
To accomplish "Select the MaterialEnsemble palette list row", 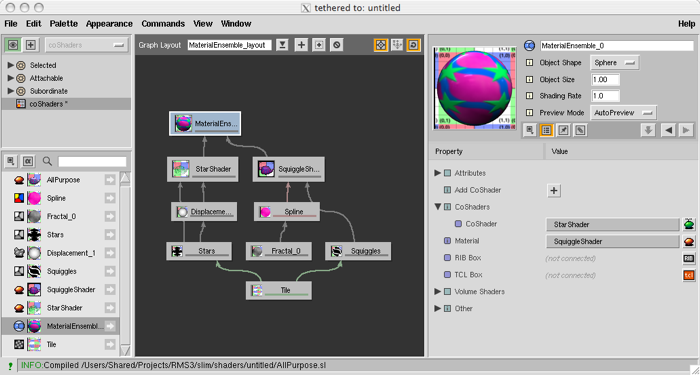I will click(60, 326).
